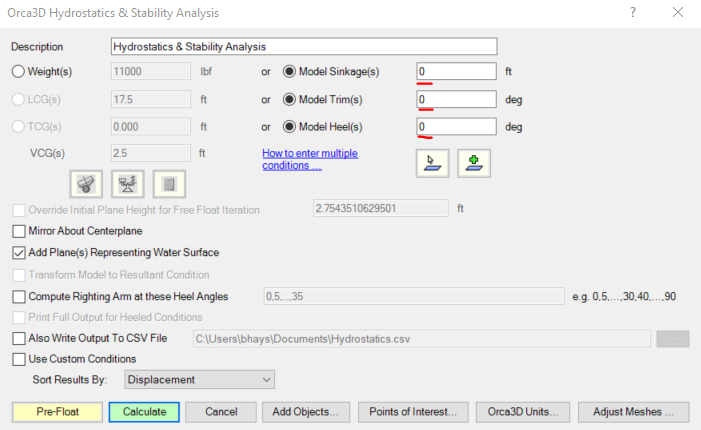701x430 pixels.
Task: Open the Sort Results By dropdown
Action: 199,379
